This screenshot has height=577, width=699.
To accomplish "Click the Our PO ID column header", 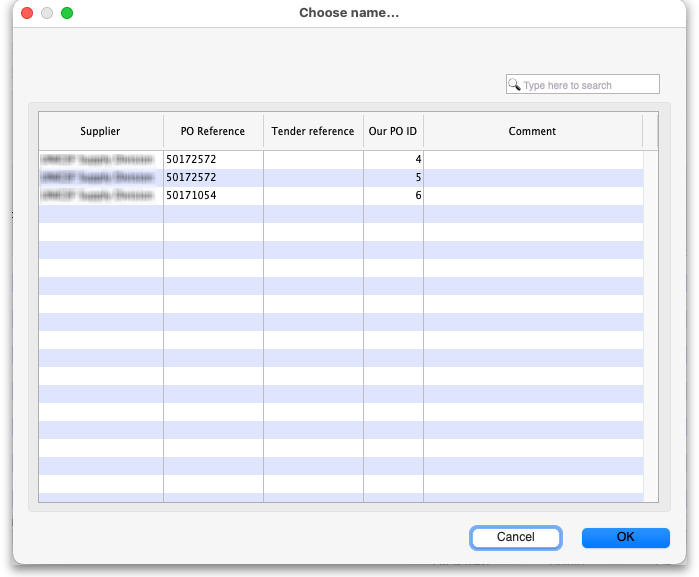I will point(392,131).
